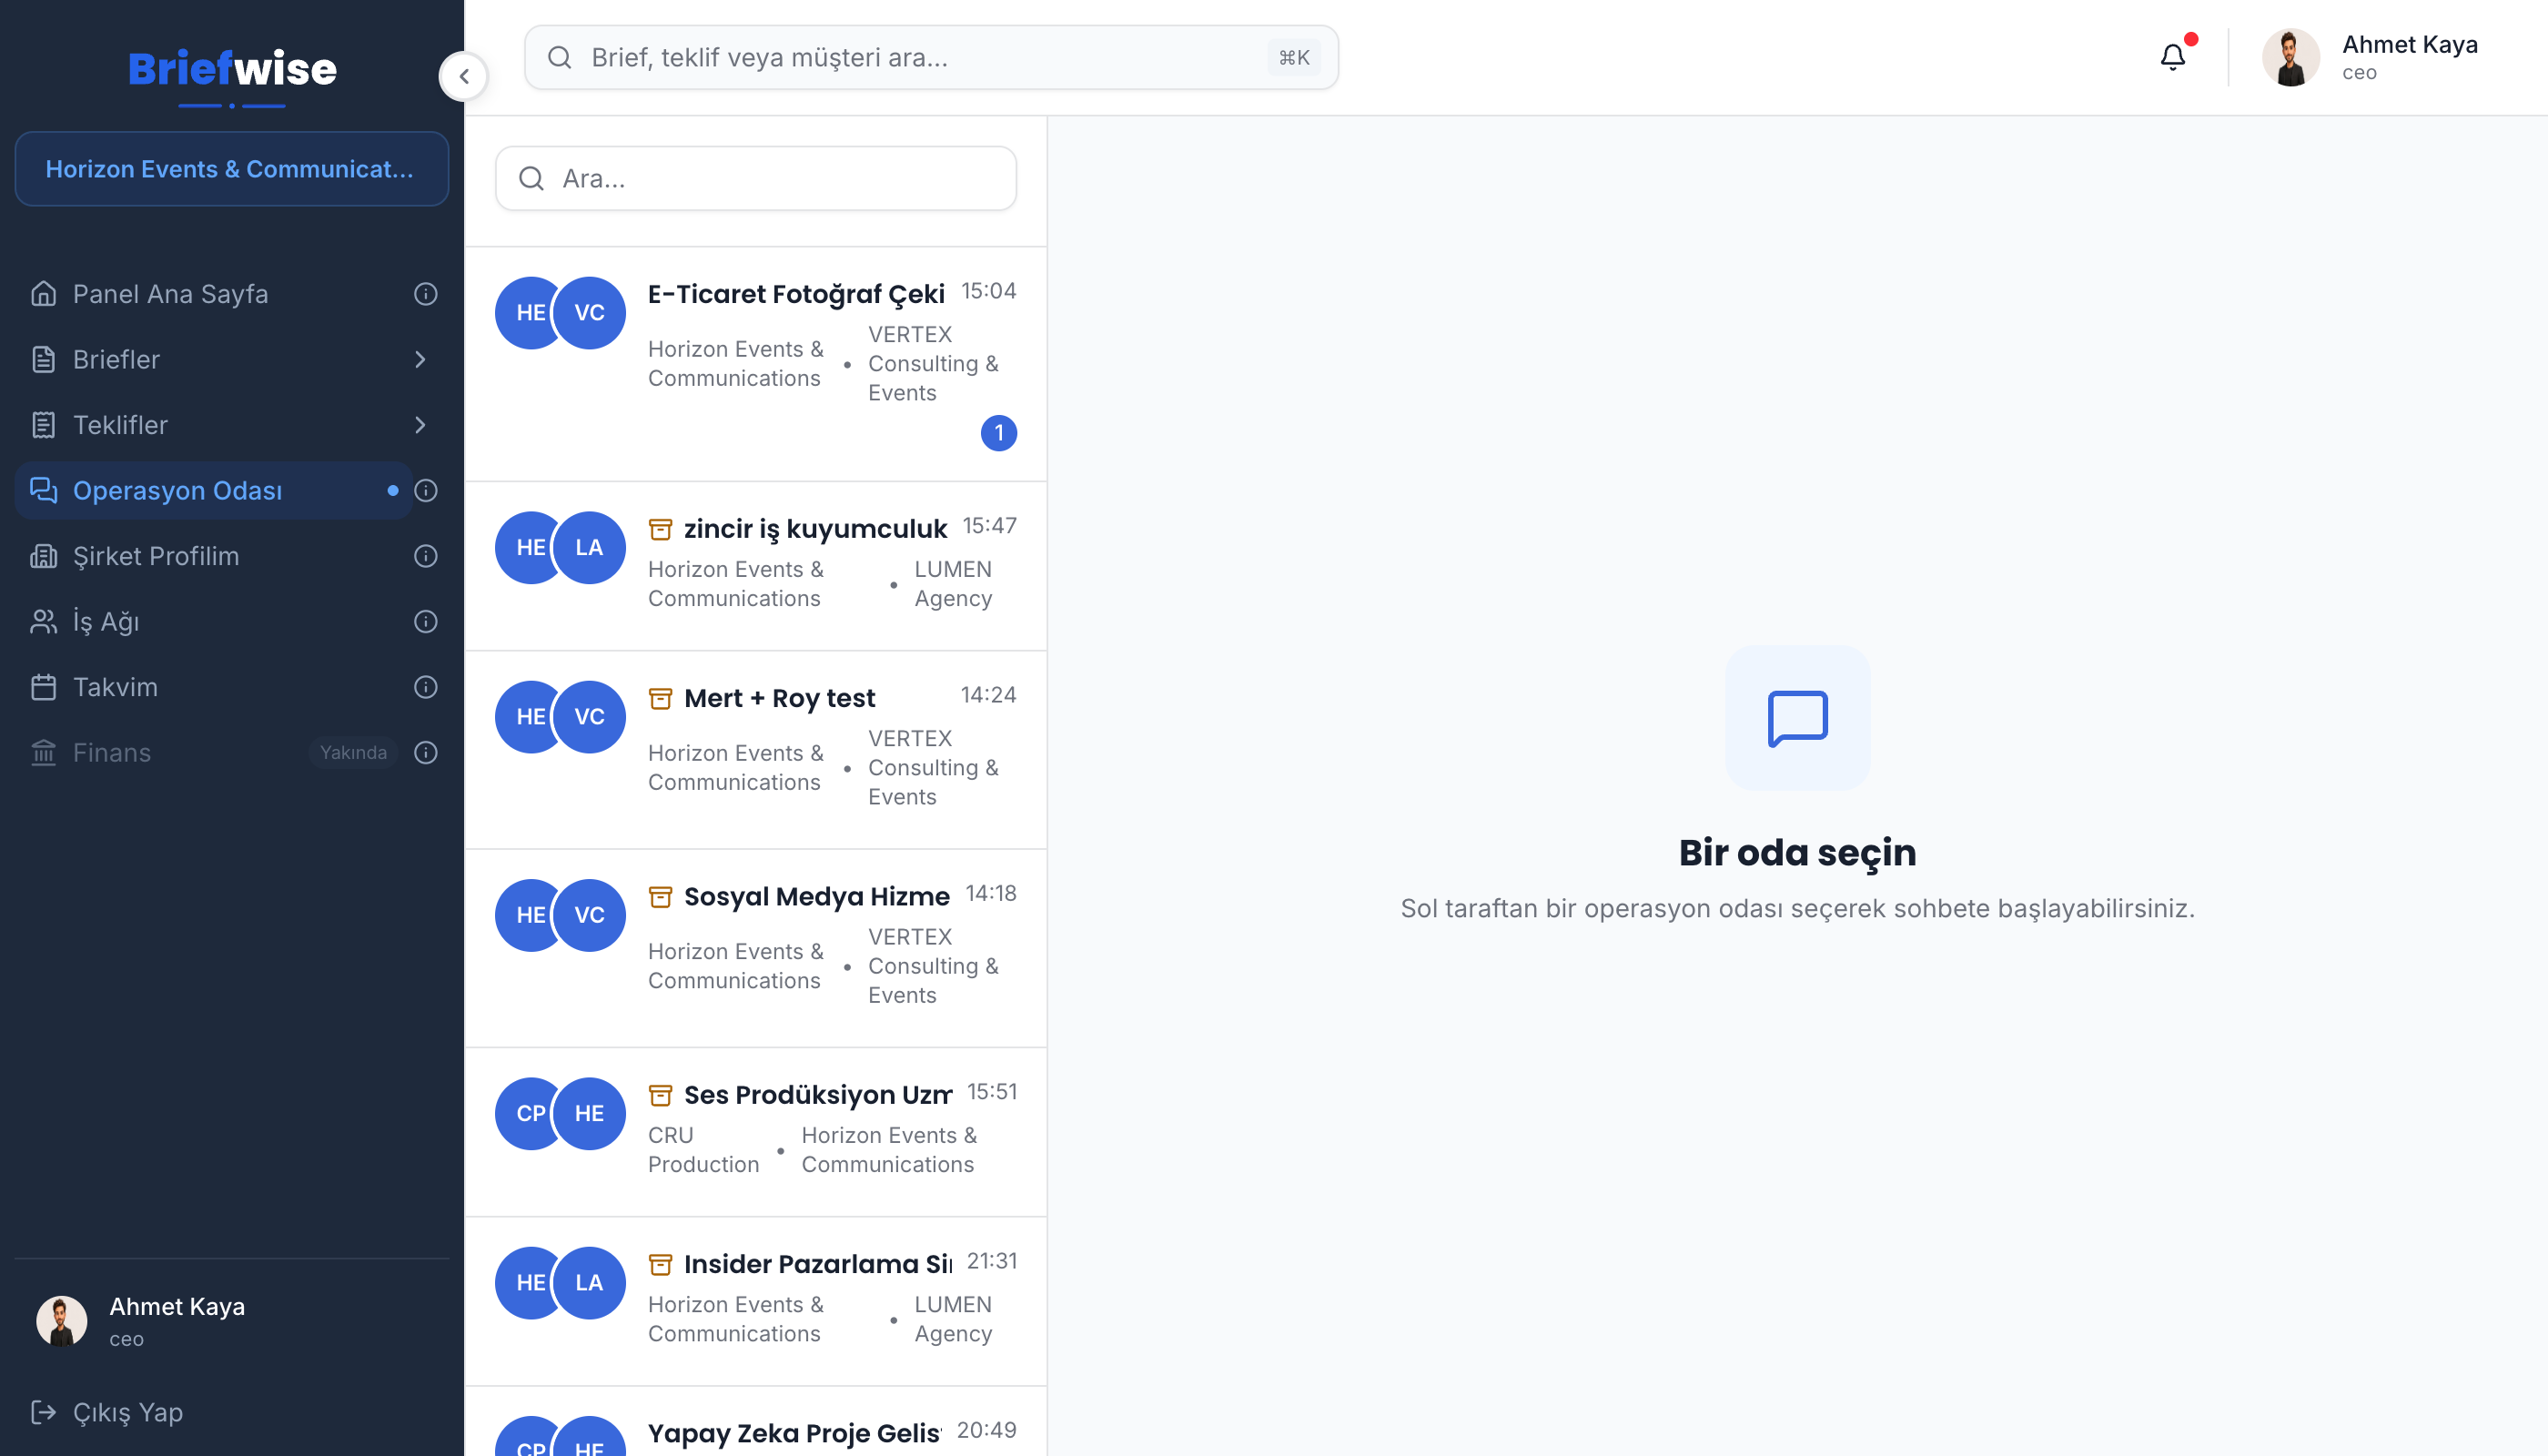The width and height of the screenshot is (2548, 1456).
Task: Click "LUMEN Agency" under Insider Pazarlama room
Action: (953, 1319)
